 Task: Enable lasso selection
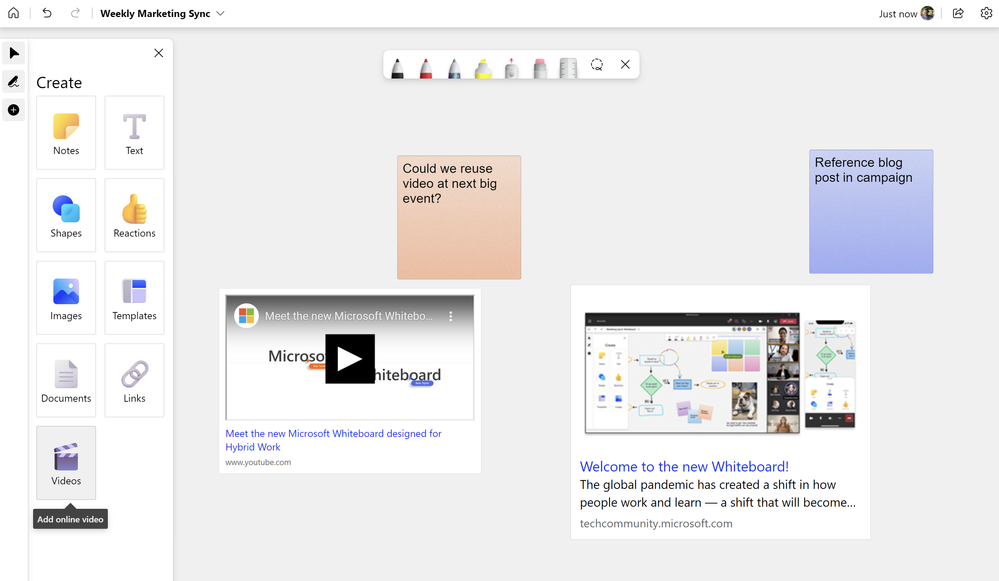click(597, 65)
